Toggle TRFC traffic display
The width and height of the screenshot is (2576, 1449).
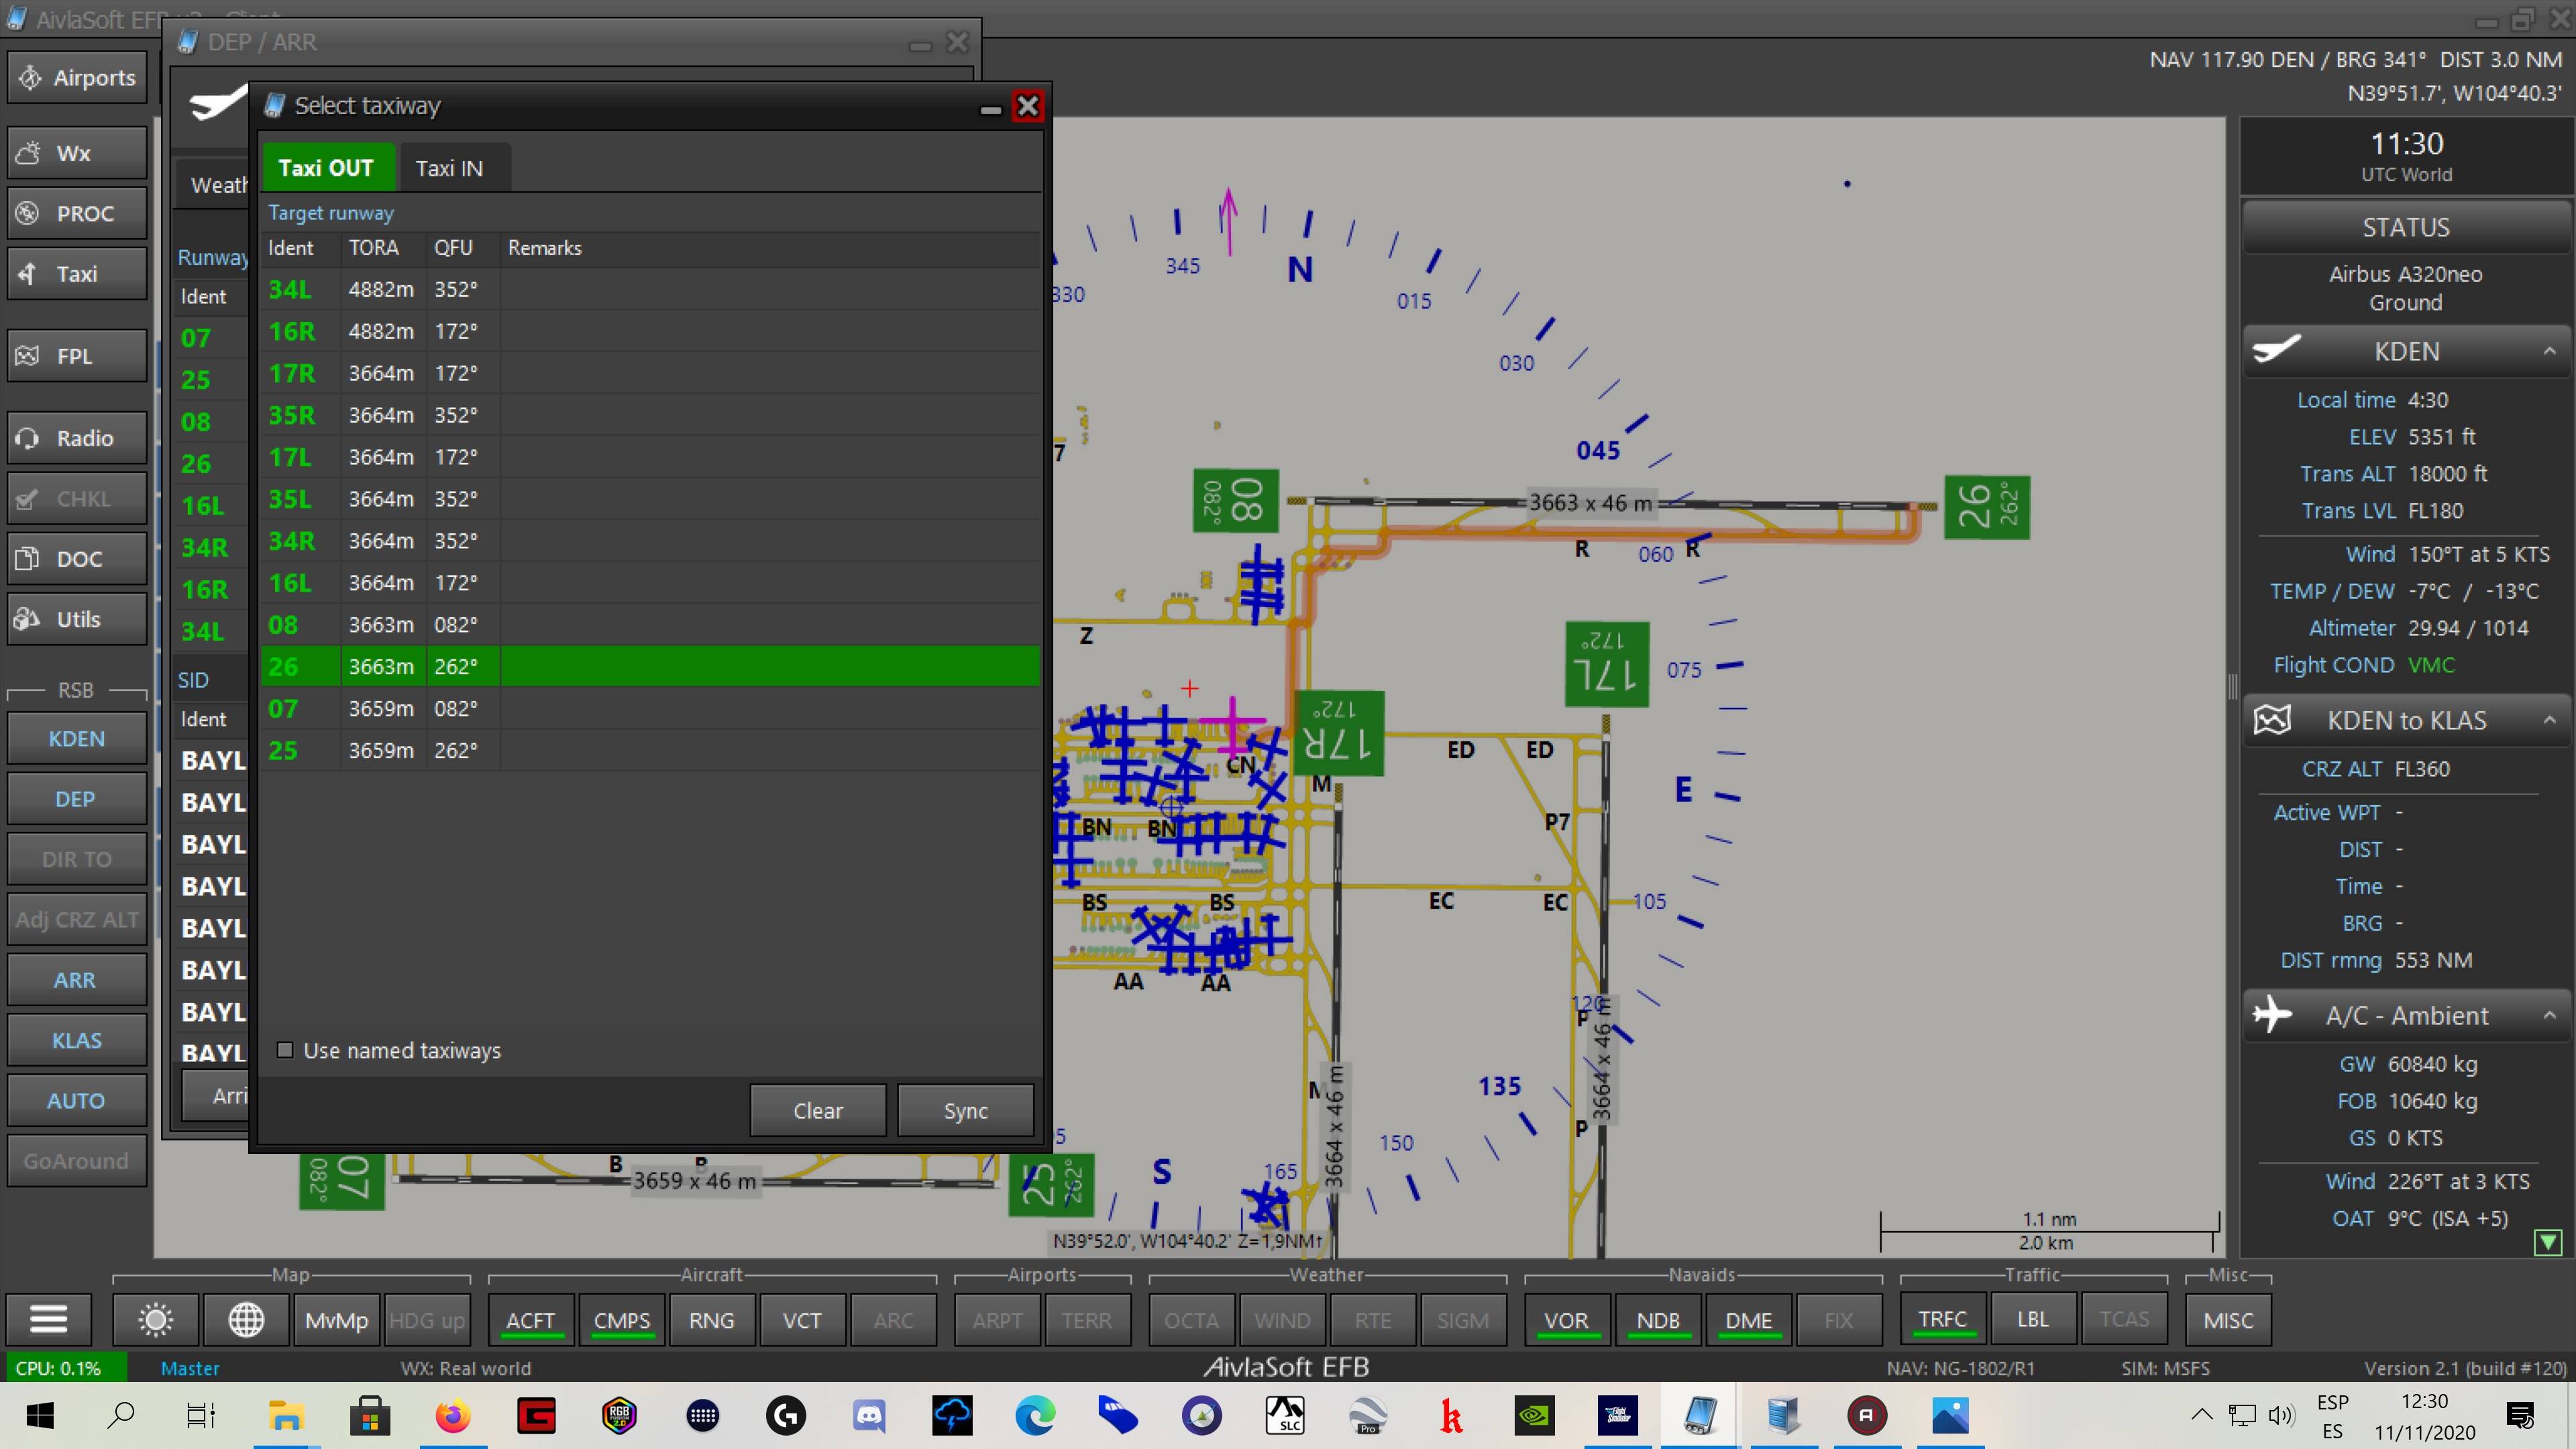click(1942, 1320)
